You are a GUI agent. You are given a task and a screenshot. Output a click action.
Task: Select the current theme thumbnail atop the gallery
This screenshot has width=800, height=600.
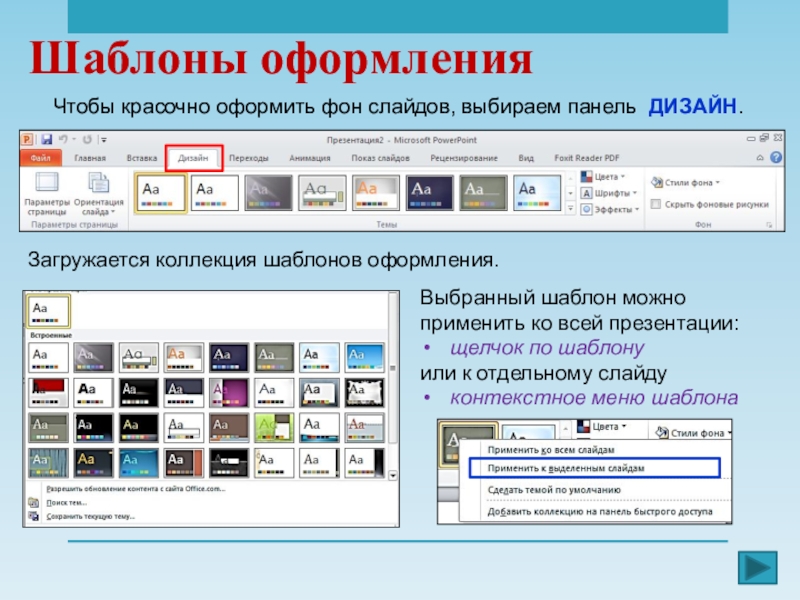coord(48,311)
